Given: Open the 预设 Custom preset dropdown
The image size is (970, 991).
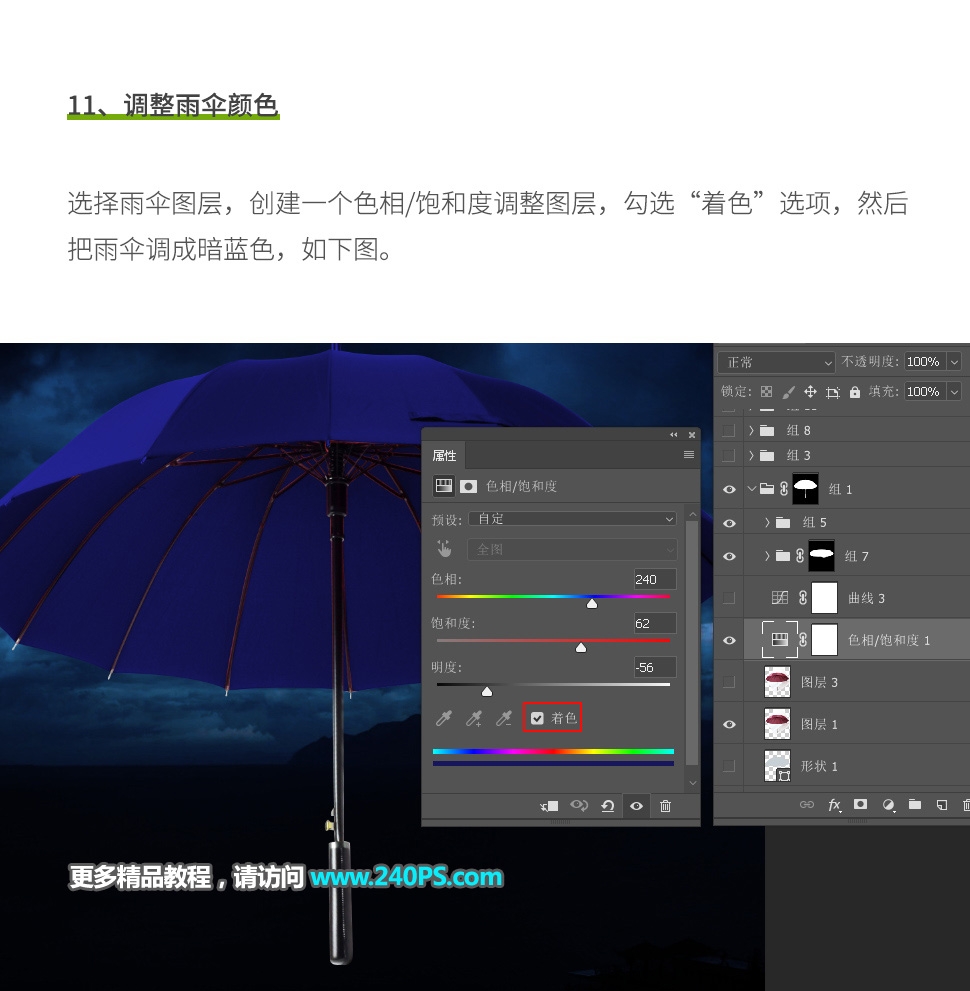Looking at the screenshot, I should (571, 519).
